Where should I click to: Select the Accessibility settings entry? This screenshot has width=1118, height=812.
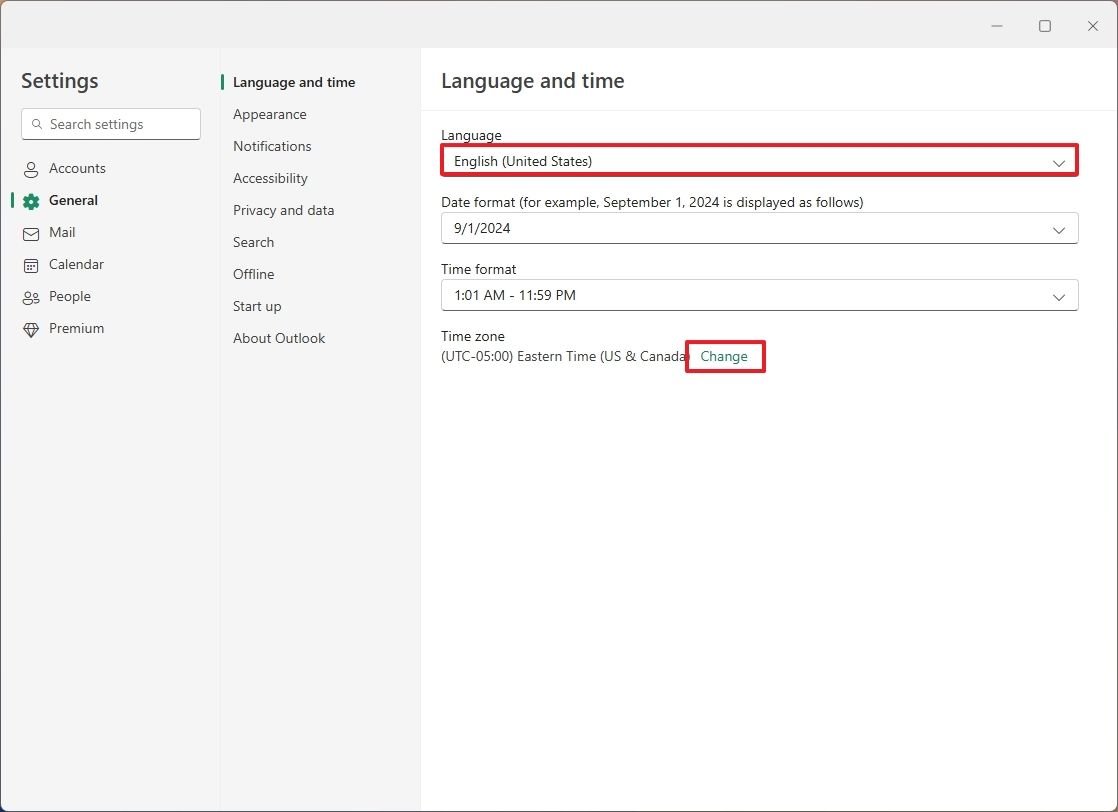pos(270,178)
